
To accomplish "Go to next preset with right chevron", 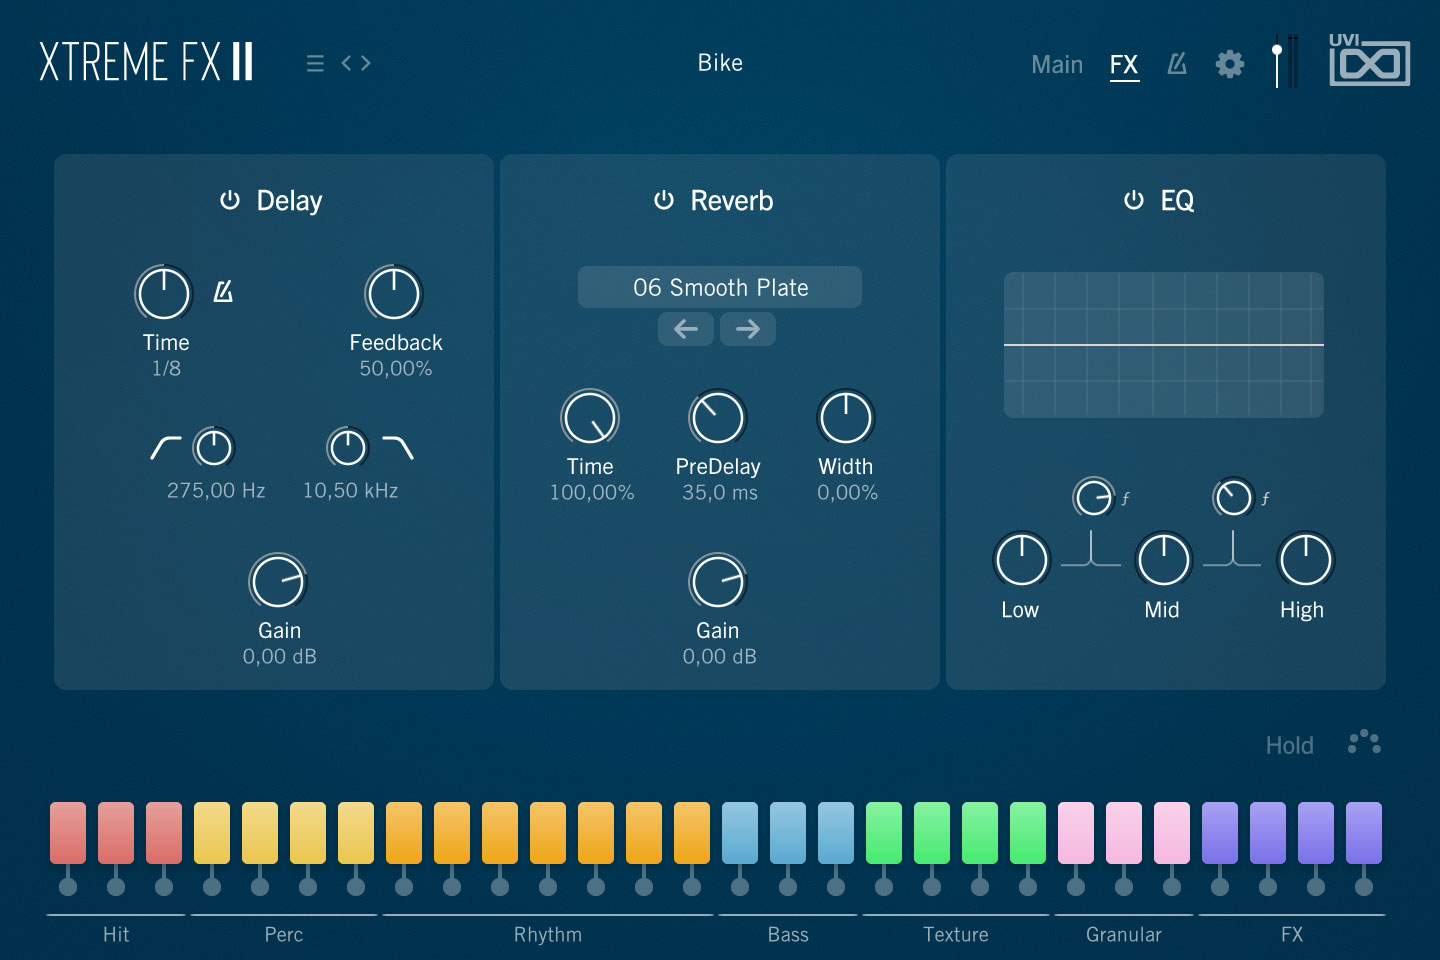I will coord(365,63).
